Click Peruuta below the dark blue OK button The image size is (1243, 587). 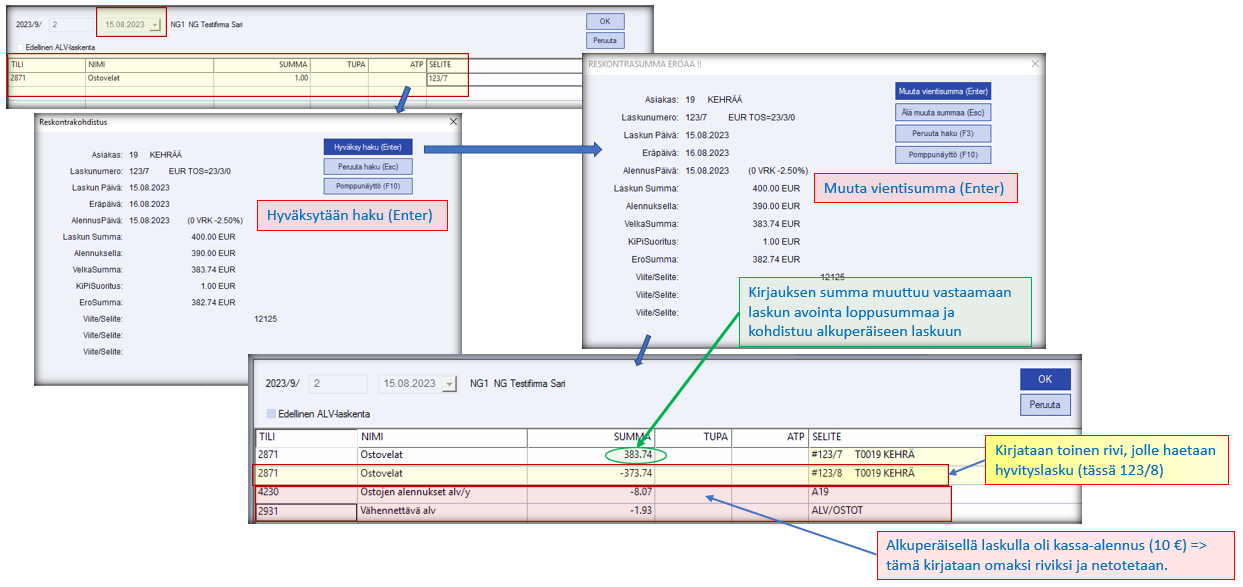[1045, 404]
